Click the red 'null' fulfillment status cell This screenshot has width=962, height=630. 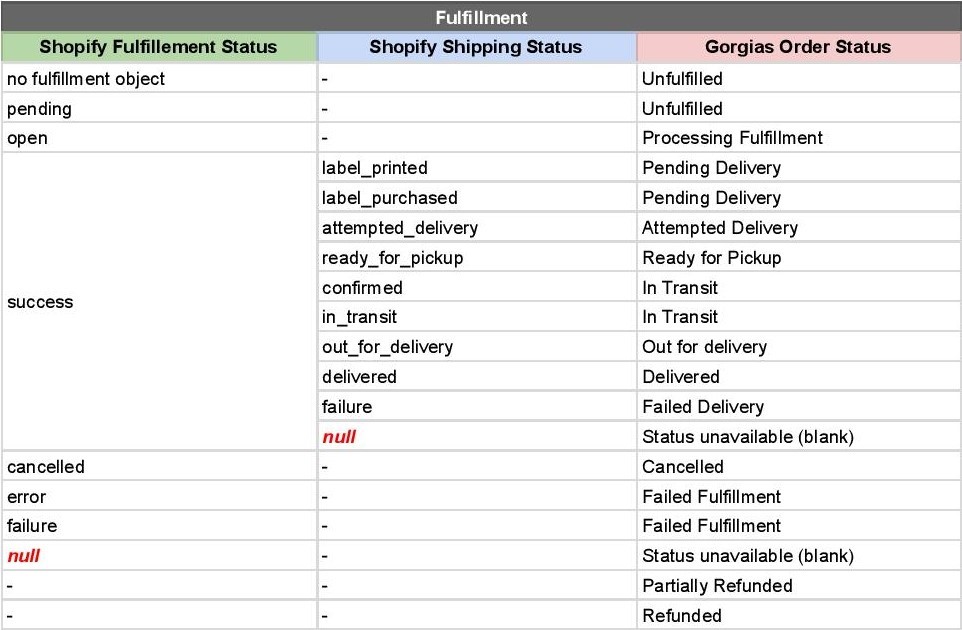[158, 556]
